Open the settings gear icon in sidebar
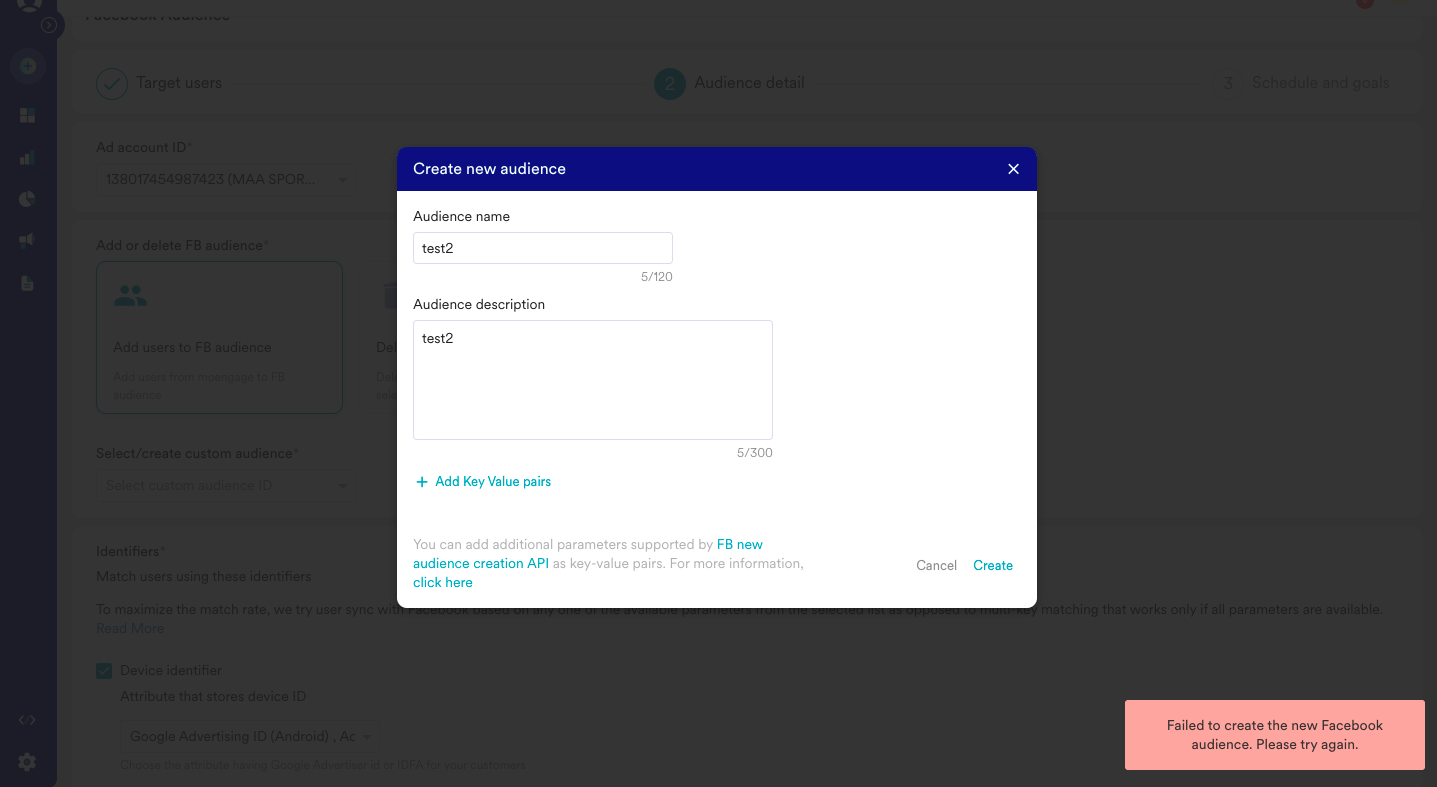Screen dimensions: 1437x787 click(28, 762)
